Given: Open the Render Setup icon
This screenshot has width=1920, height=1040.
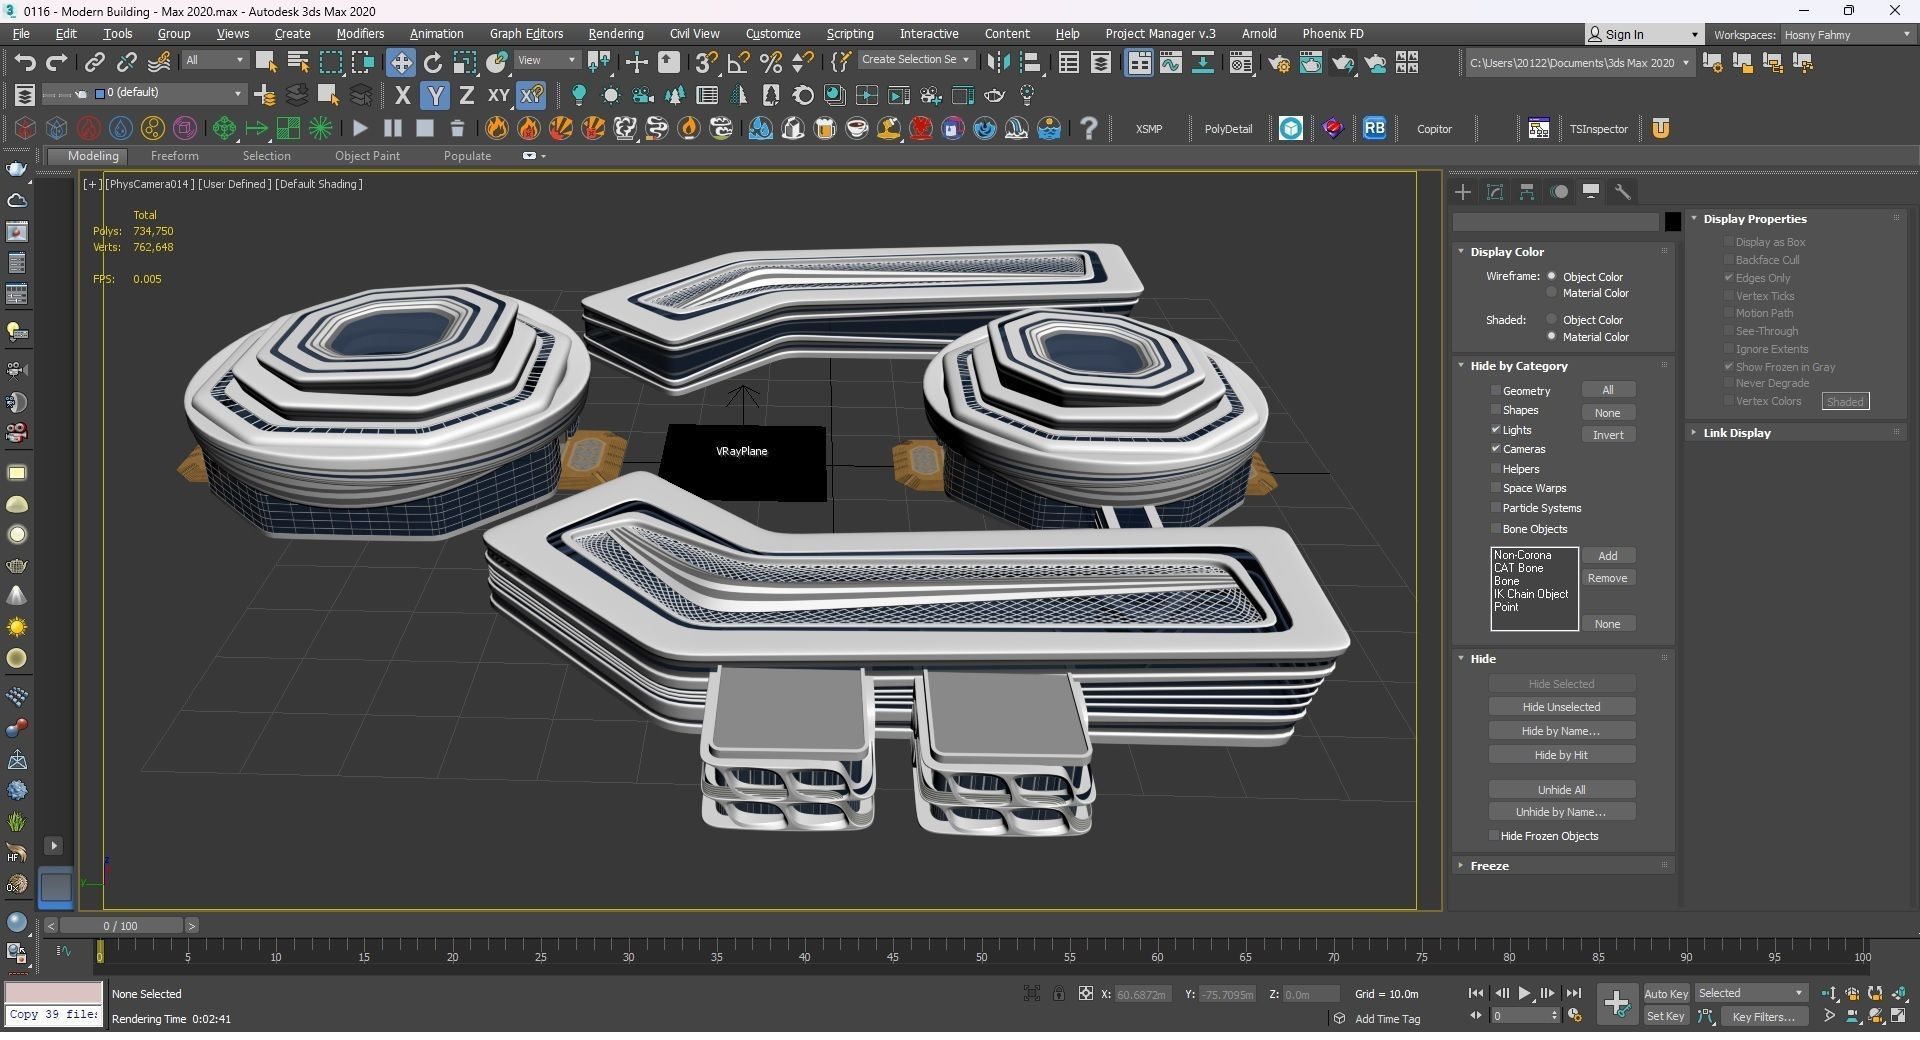Looking at the screenshot, I should coord(1278,63).
